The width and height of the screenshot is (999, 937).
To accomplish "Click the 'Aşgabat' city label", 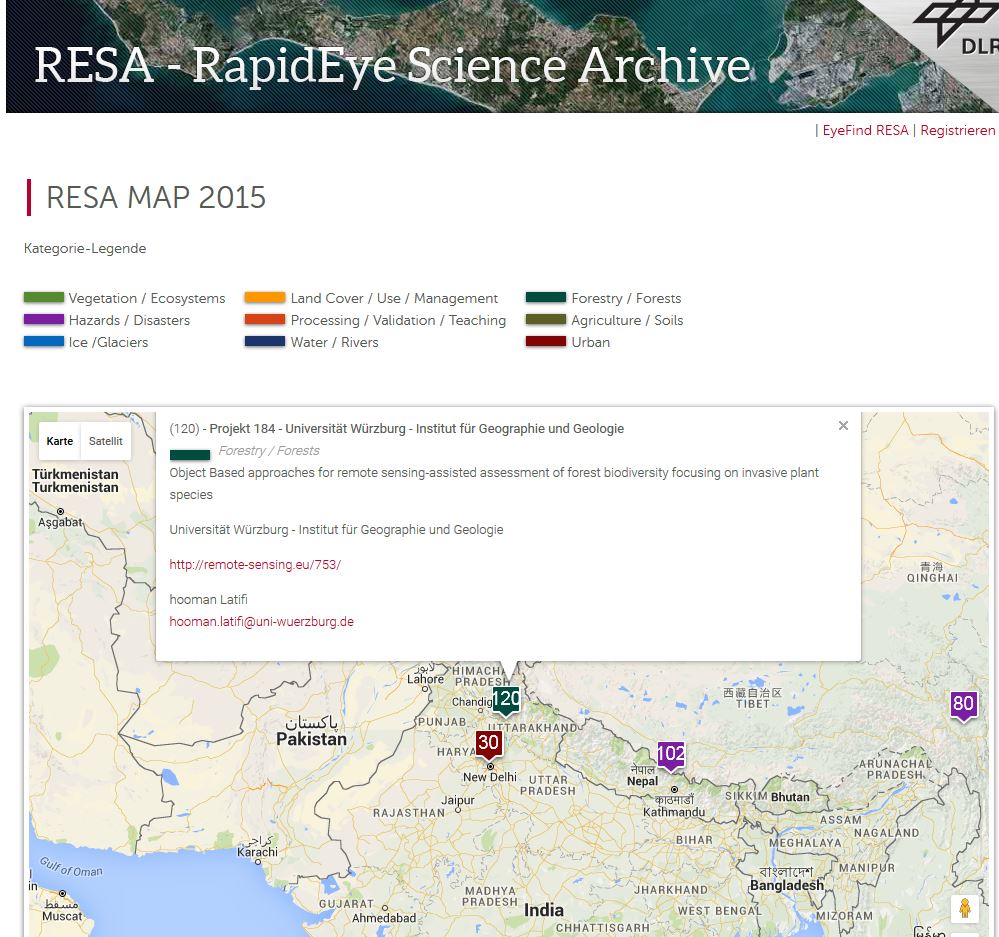I will click(x=61, y=523).
